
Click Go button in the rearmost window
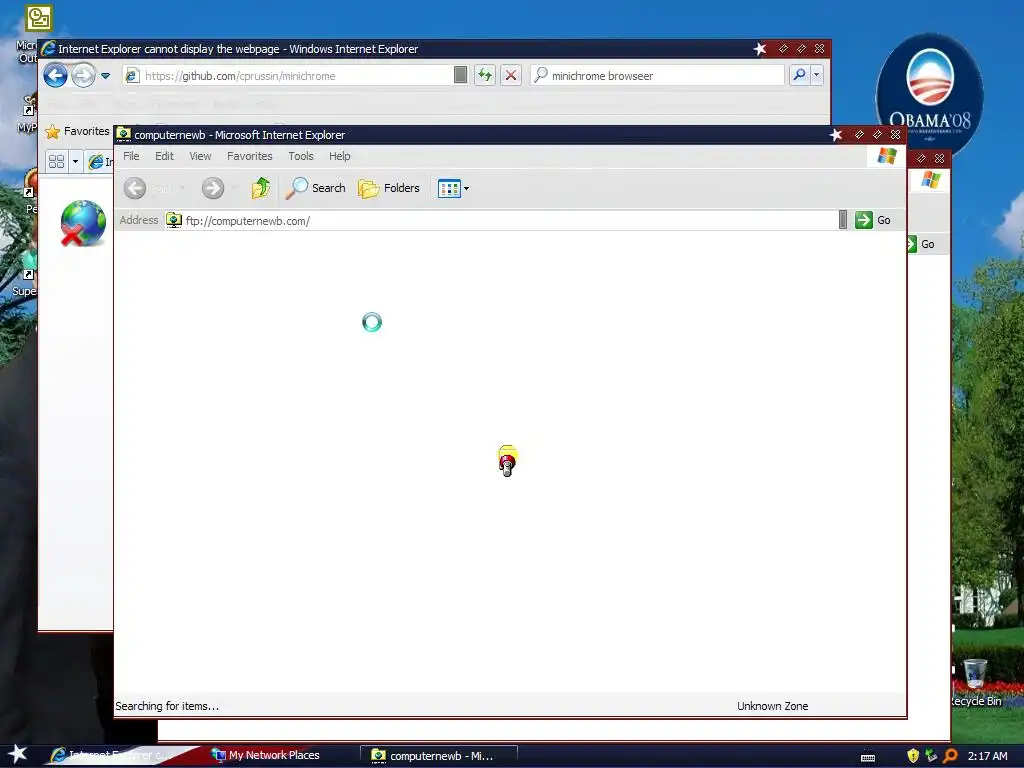[921, 244]
